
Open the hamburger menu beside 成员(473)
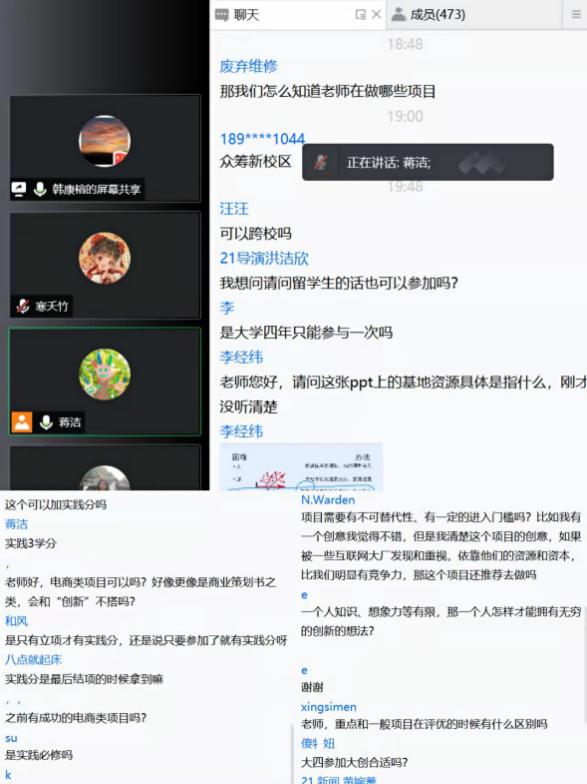tap(576, 14)
